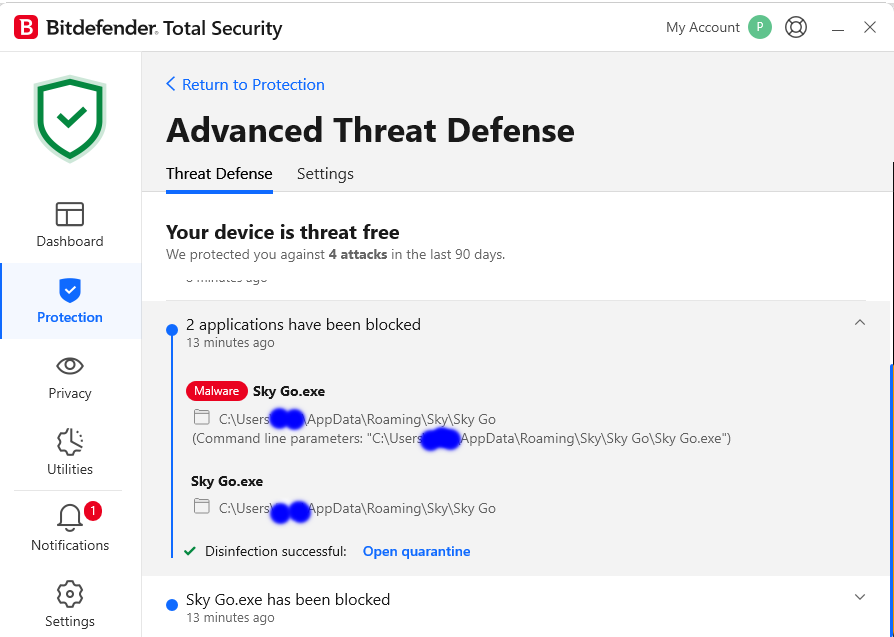The image size is (894, 637).
Task: Open quarantine for the disinfected file
Action: coord(416,551)
